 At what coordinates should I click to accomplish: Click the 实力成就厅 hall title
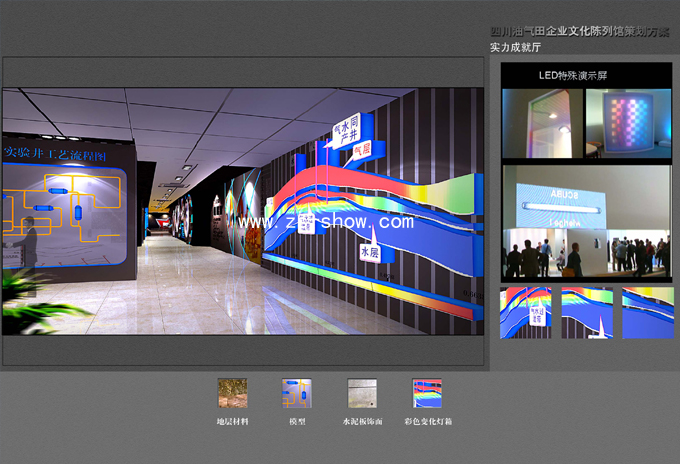point(516,47)
